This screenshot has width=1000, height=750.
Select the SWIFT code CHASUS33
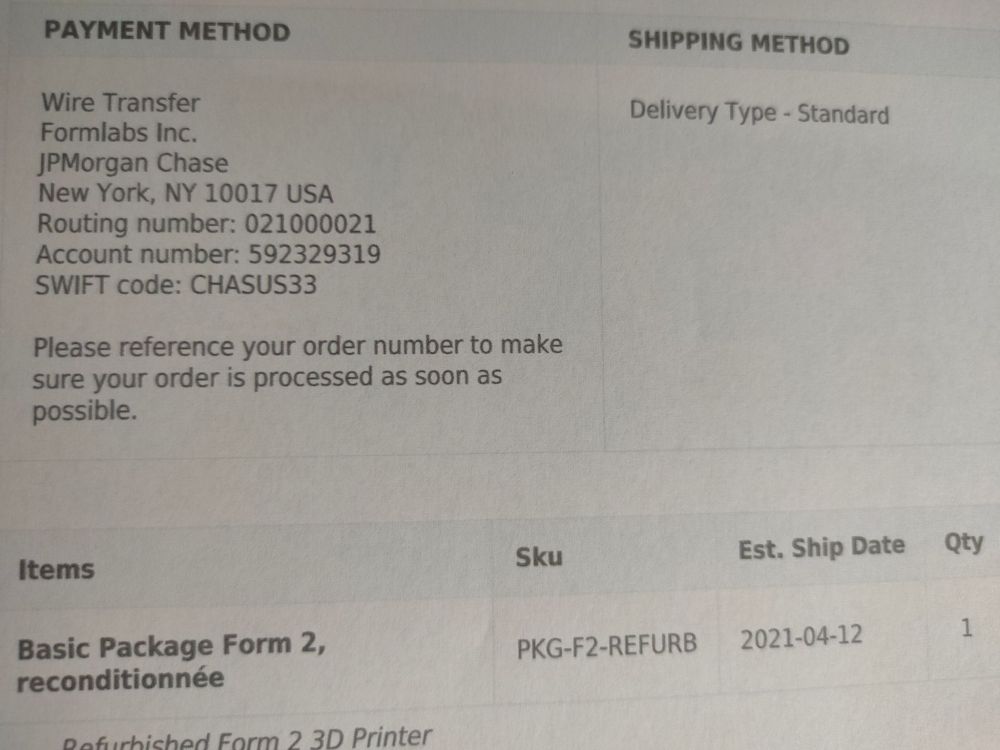(254, 285)
